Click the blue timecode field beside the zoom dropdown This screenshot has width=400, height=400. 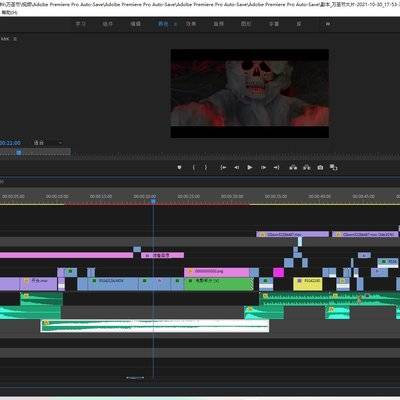10,143
